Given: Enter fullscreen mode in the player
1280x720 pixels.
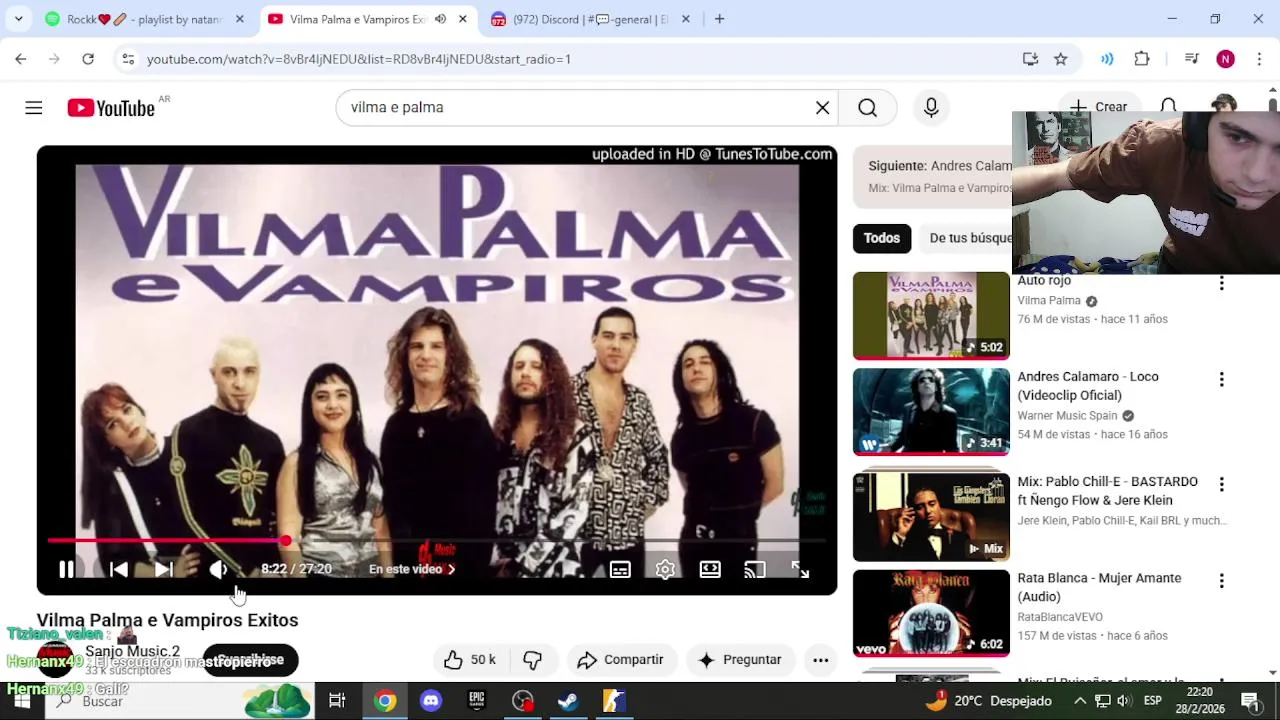Looking at the screenshot, I should [800, 569].
